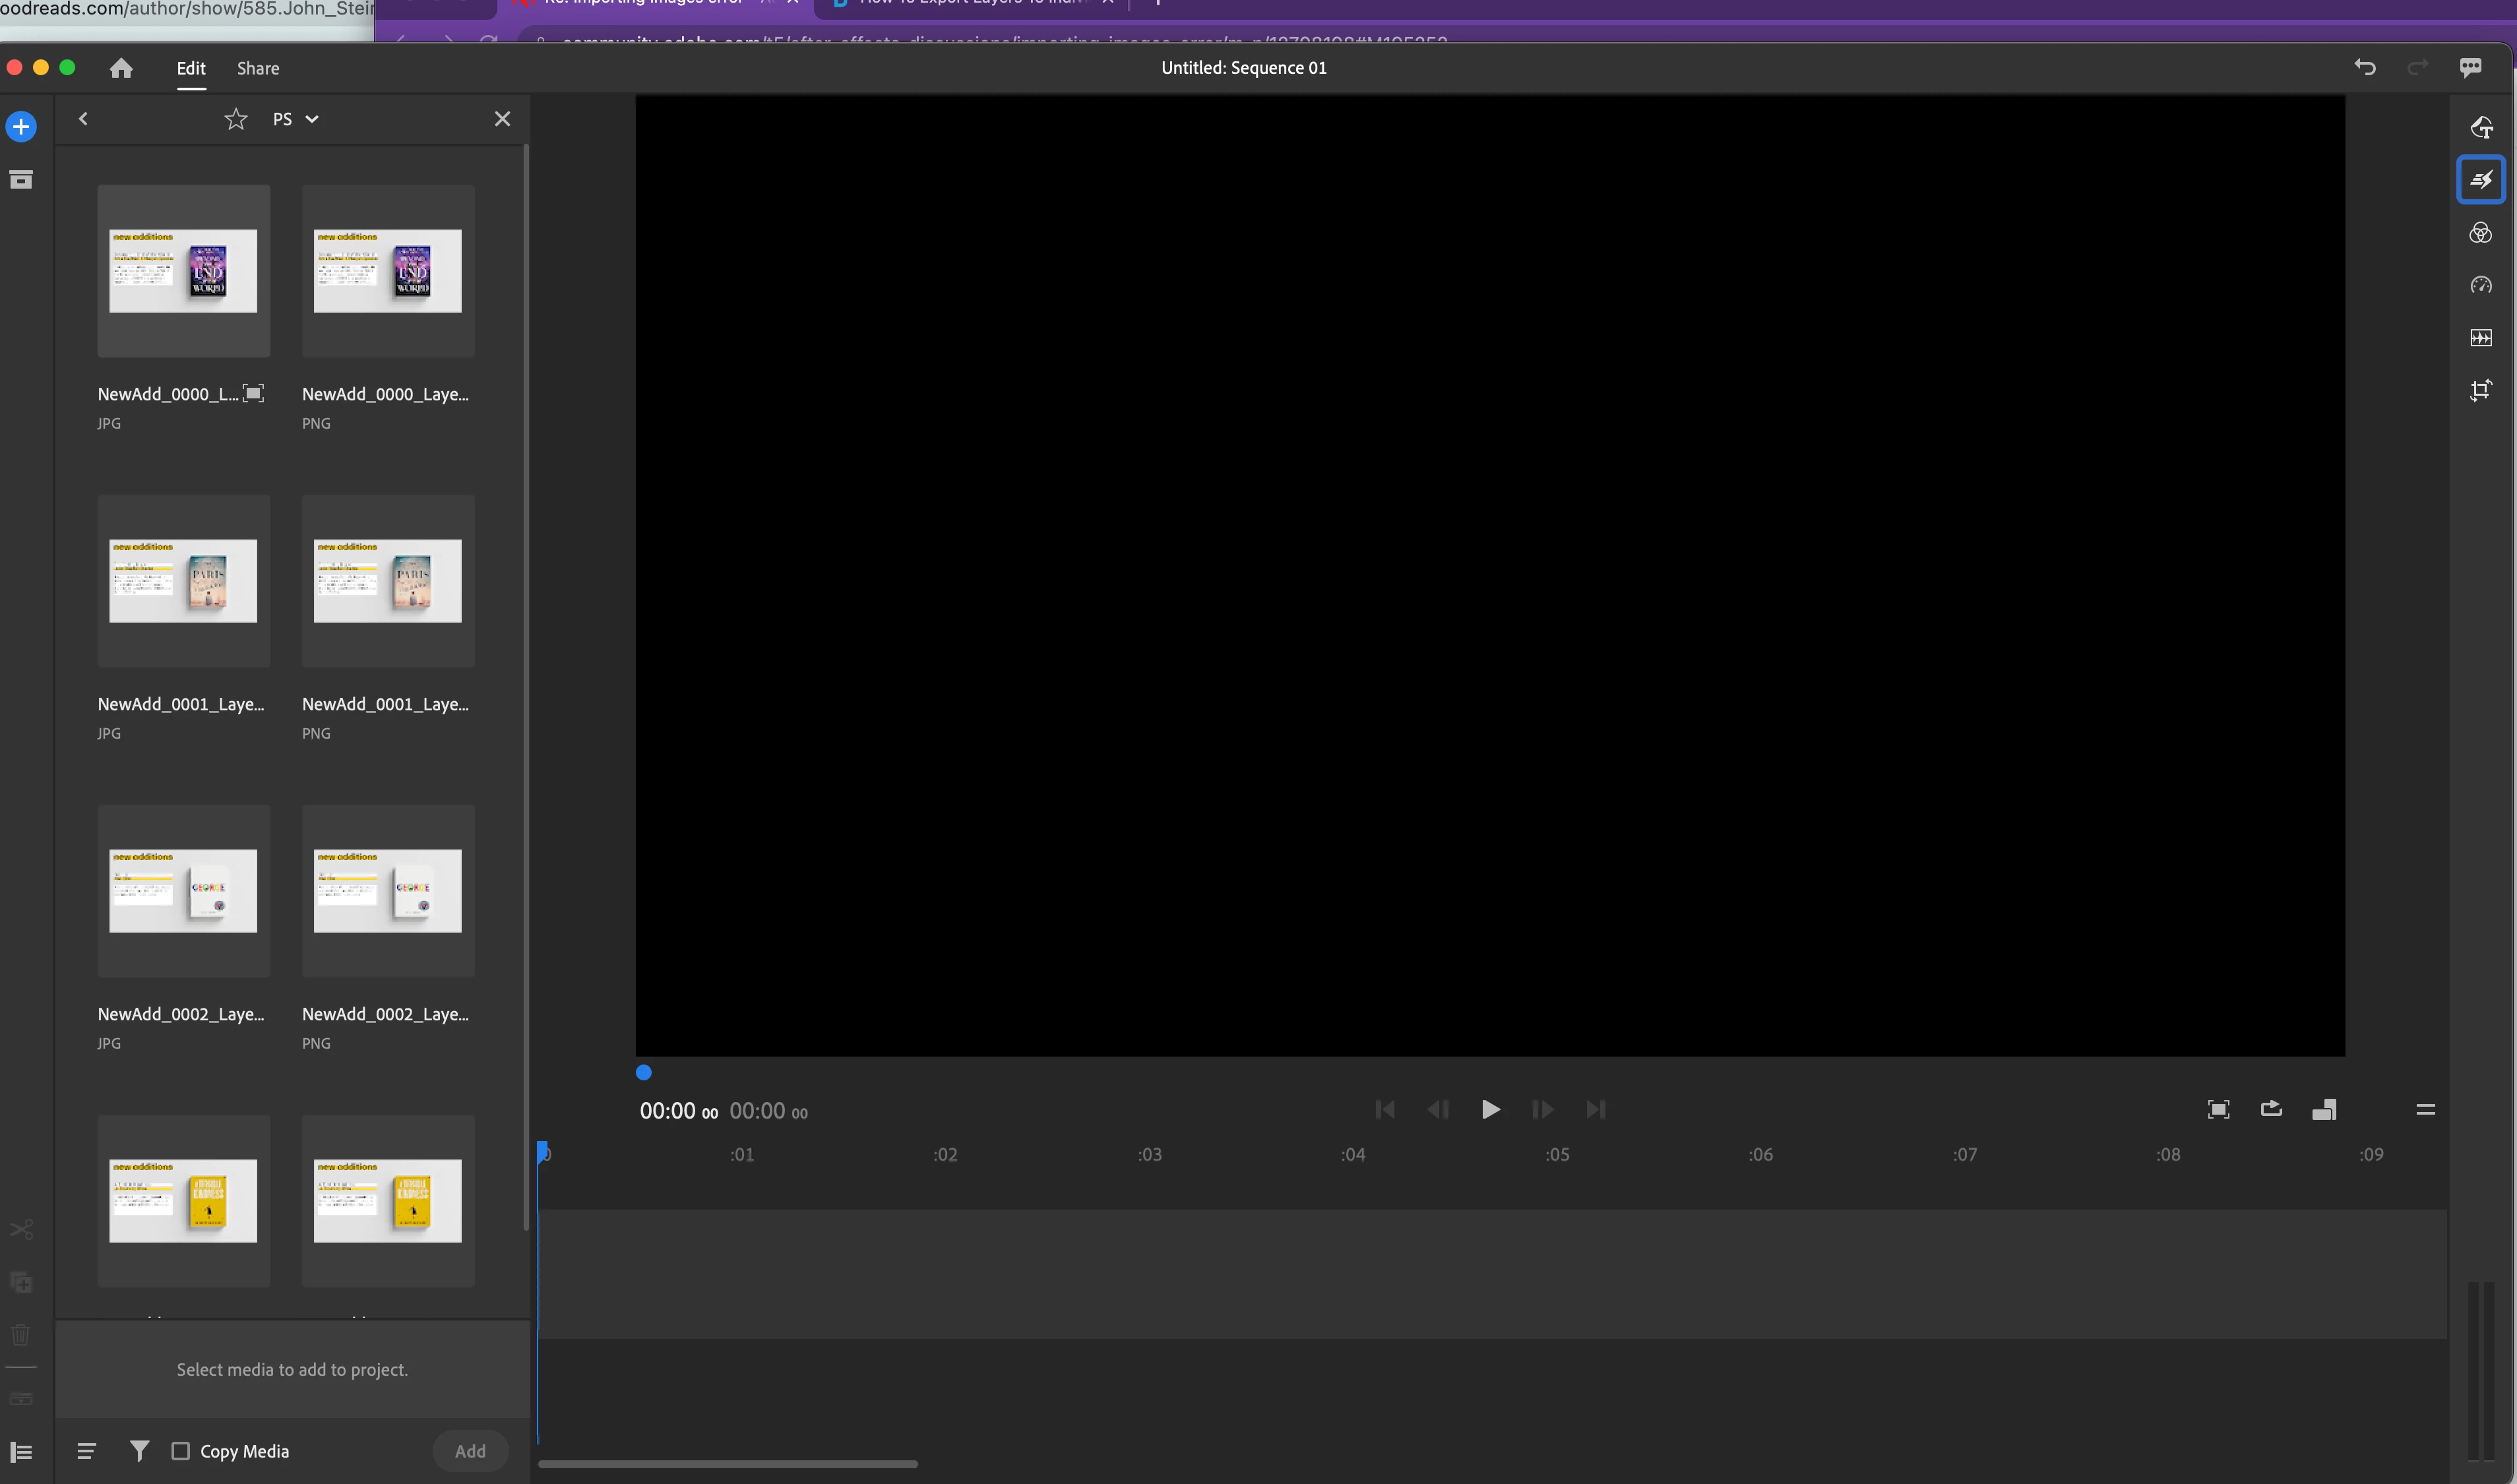The height and width of the screenshot is (1484, 2517).
Task: Open the media sort order menu
Action: click(x=87, y=1450)
